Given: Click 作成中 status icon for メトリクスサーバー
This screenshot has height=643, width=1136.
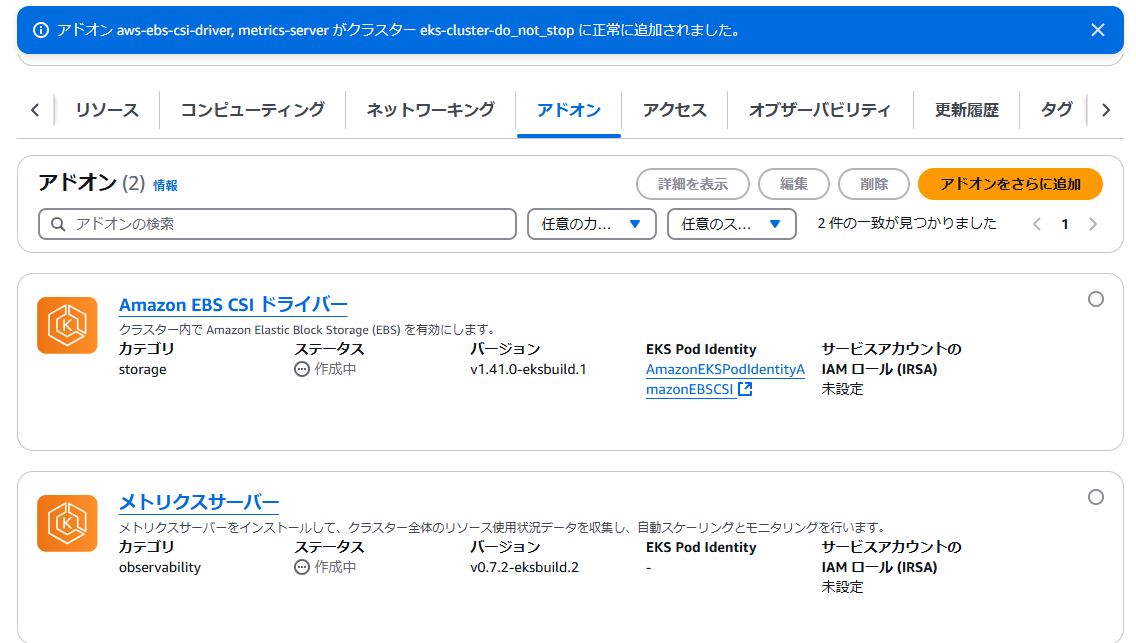Looking at the screenshot, I should [x=301, y=567].
